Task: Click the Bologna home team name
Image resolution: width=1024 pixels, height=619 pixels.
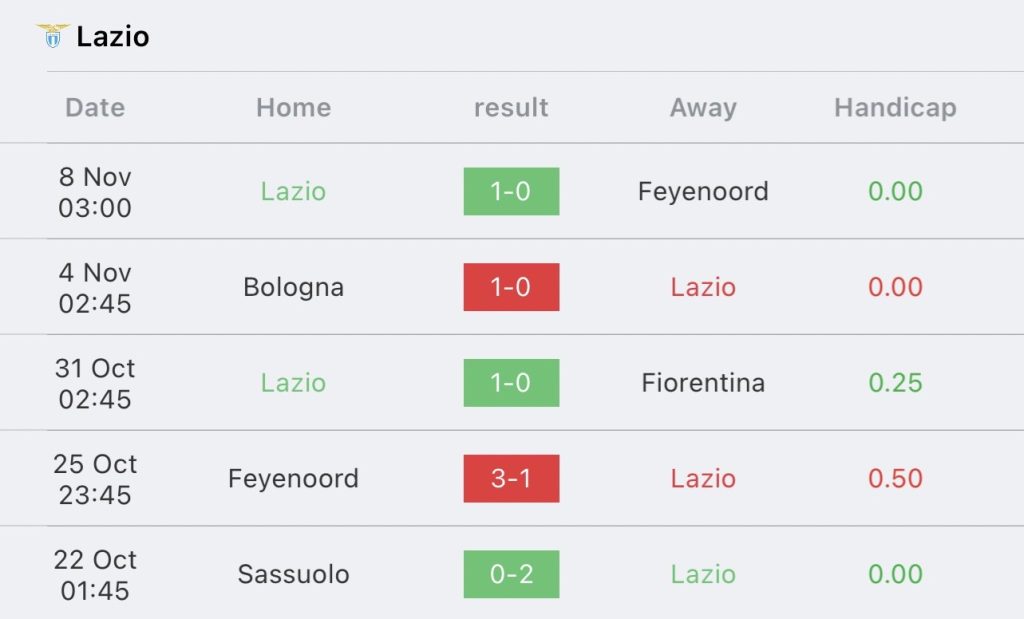Action: coord(293,287)
